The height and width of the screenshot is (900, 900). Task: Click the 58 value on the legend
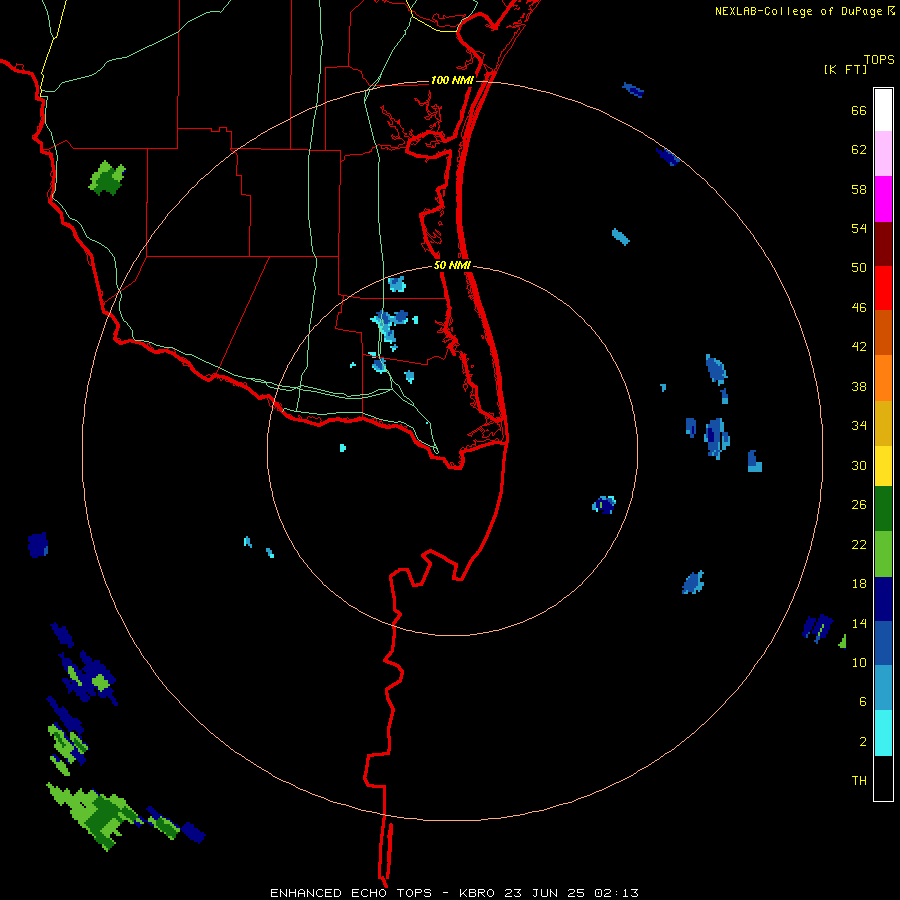pos(859,189)
